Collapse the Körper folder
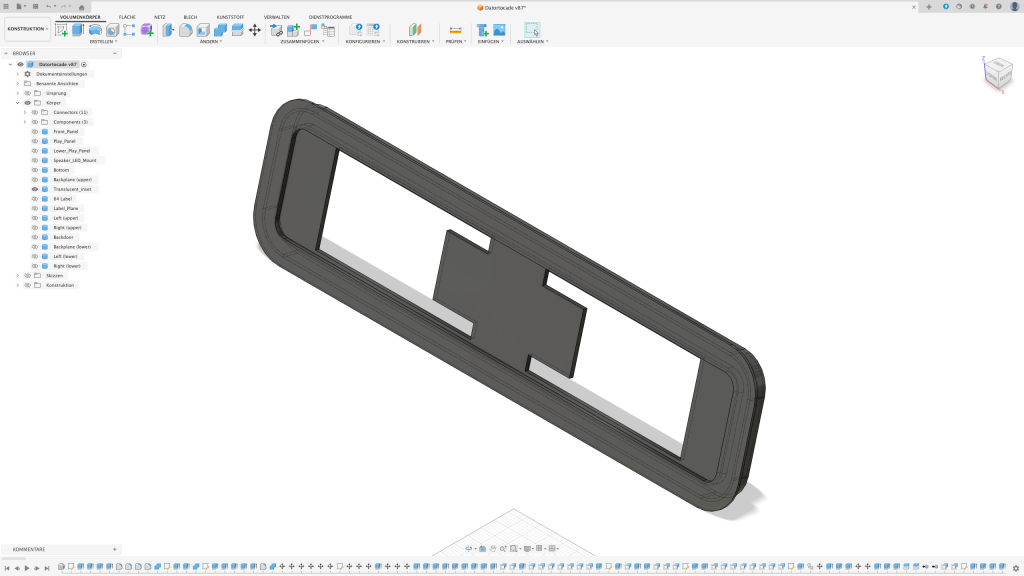Screen dimensions: 1024x576 click(17, 103)
